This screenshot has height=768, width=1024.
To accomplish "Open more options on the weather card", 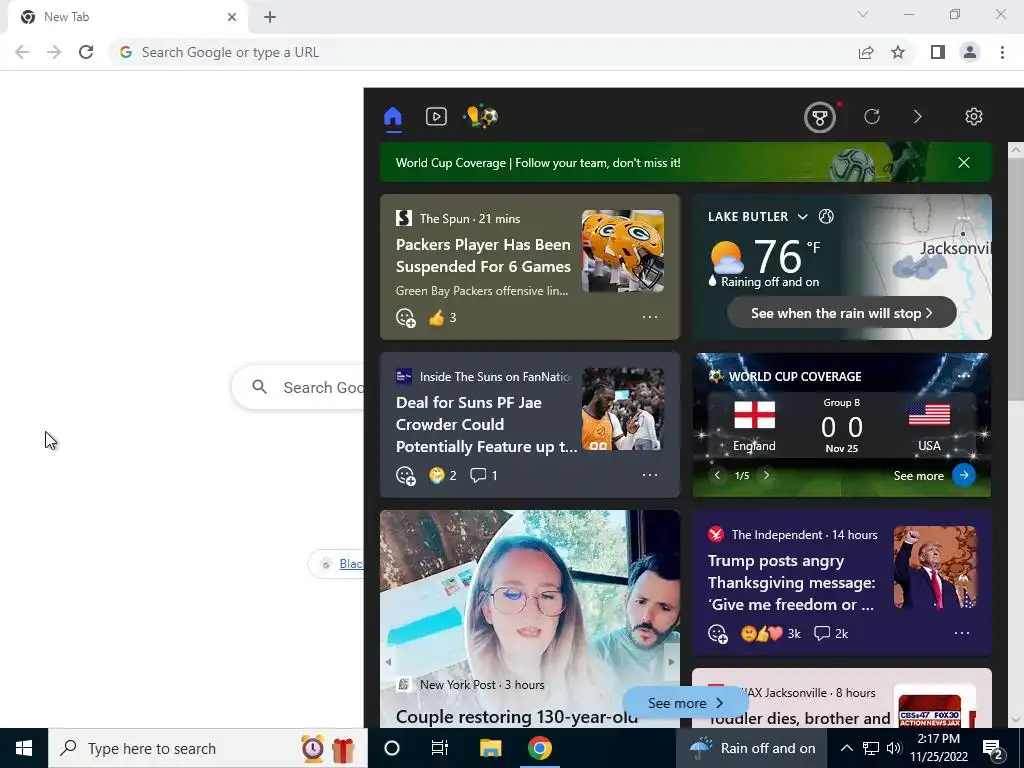I will [963, 218].
